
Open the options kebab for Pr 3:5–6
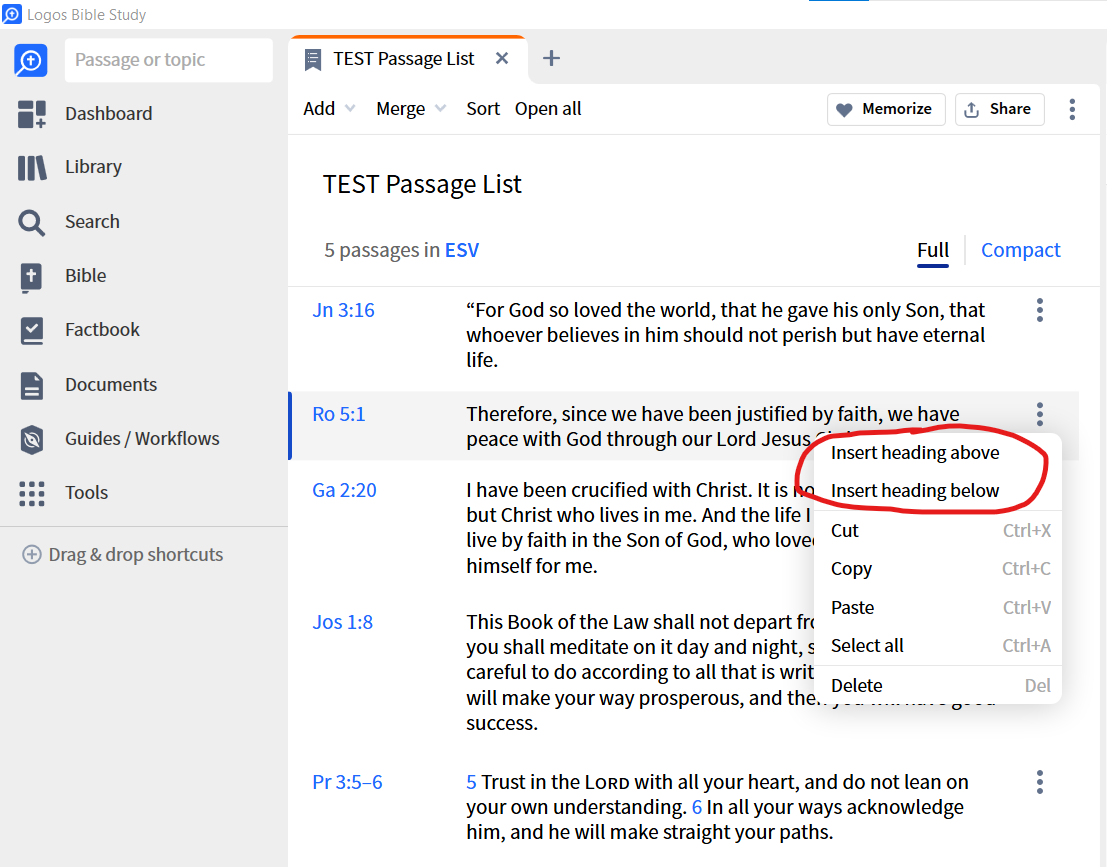coord(1039,782)
